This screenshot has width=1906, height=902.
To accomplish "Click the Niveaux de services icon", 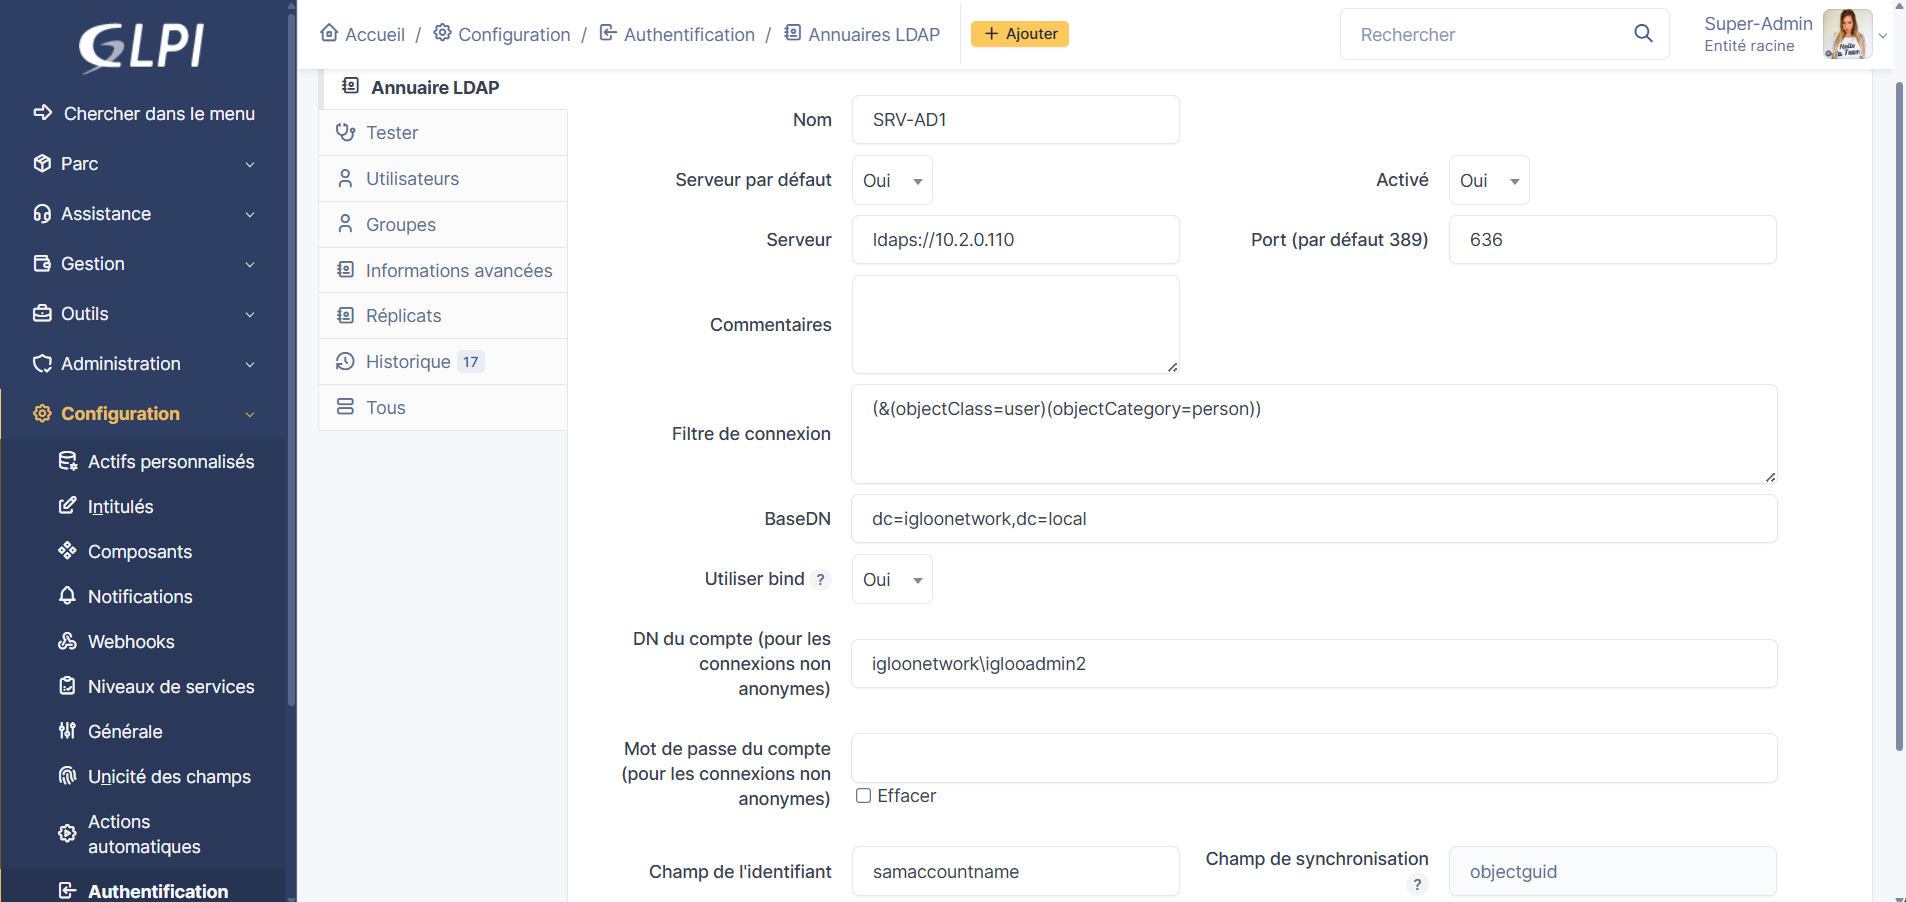I will (67, 686).
